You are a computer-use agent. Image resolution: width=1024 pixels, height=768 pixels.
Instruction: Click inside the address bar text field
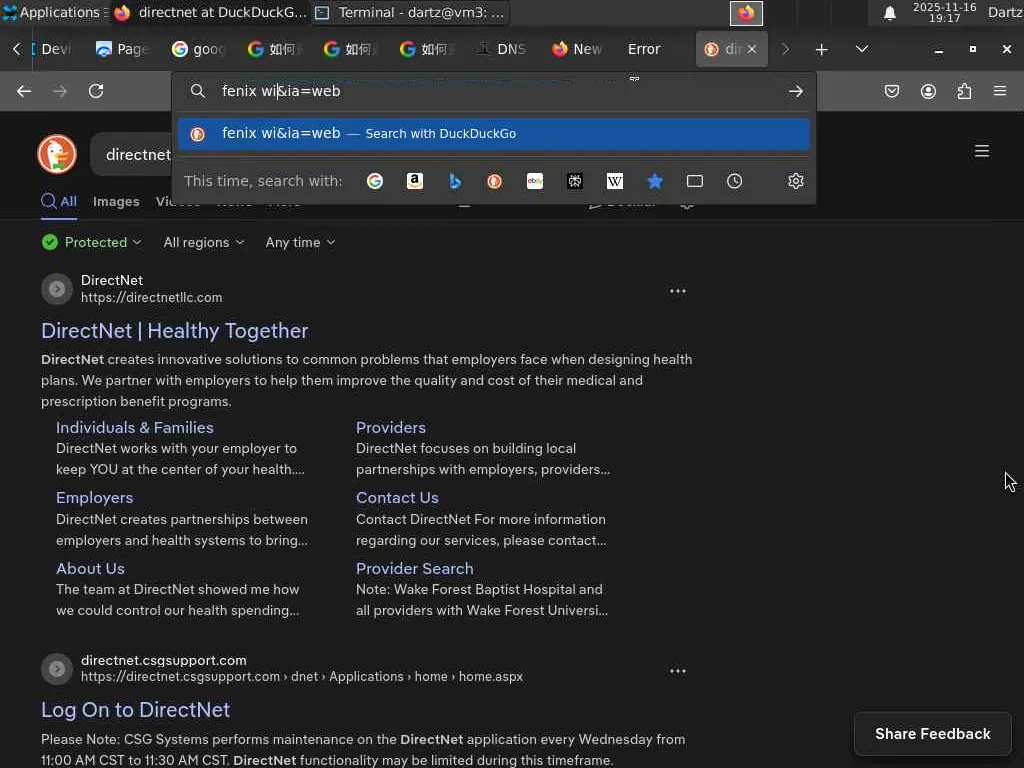(496, 91)
